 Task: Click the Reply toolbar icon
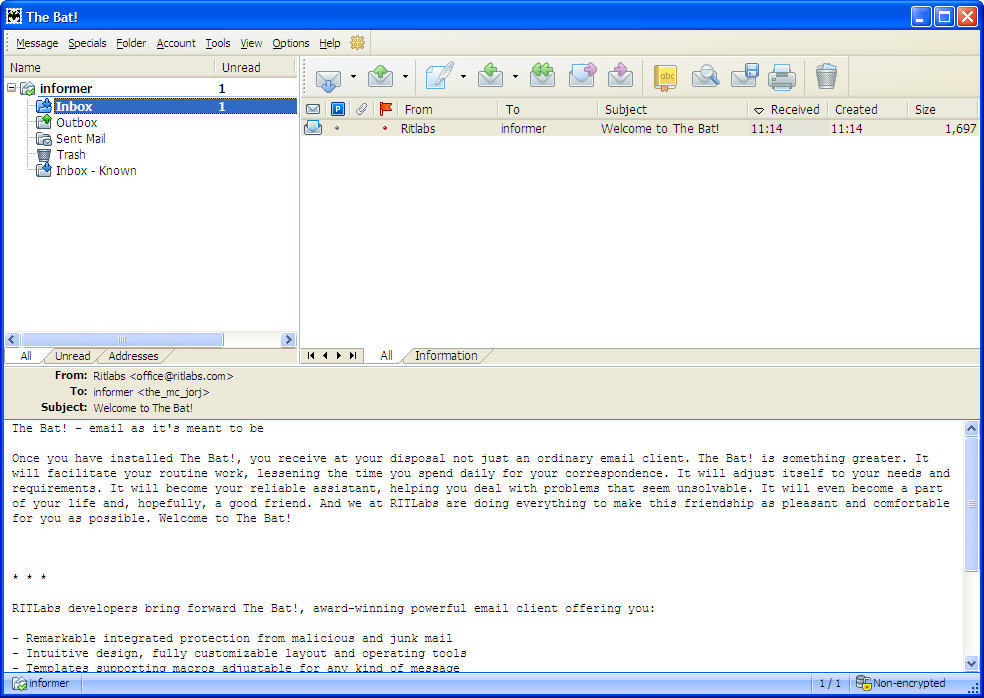490,76
